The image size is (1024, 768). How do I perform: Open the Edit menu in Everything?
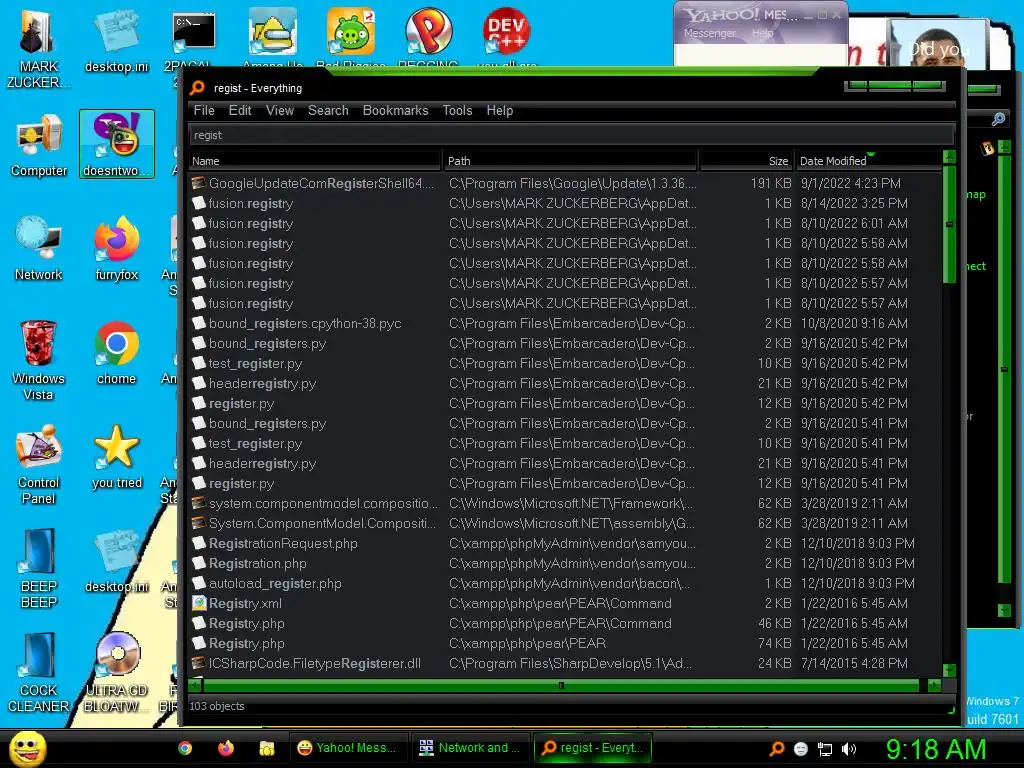tap(240, 110)
